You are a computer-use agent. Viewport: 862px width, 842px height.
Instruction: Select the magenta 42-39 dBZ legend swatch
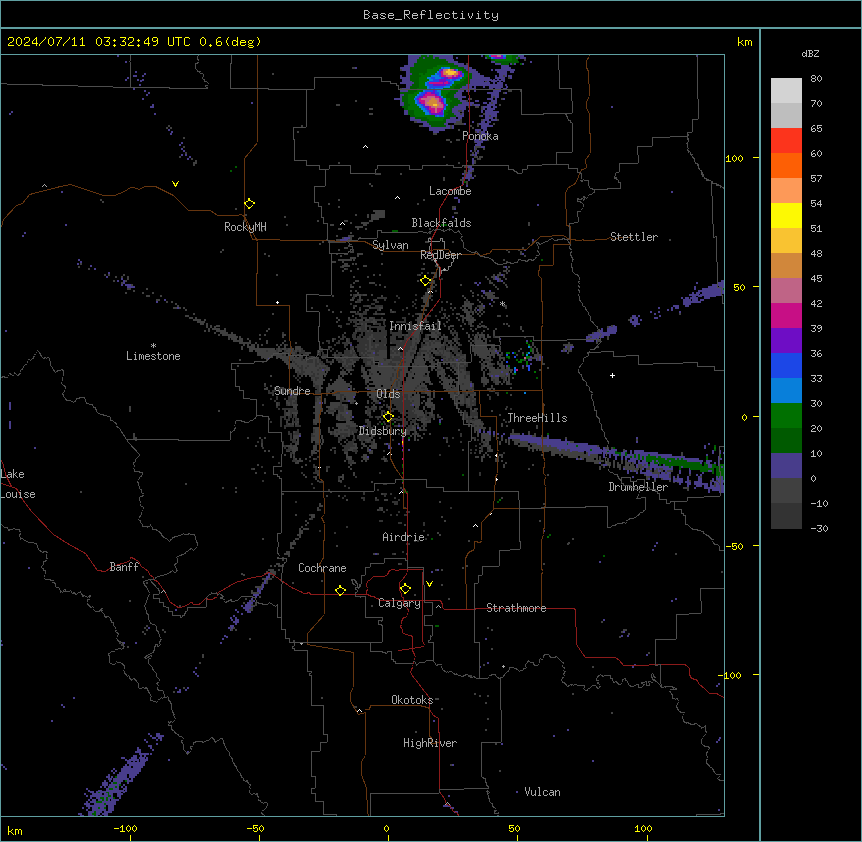(786, 315)
